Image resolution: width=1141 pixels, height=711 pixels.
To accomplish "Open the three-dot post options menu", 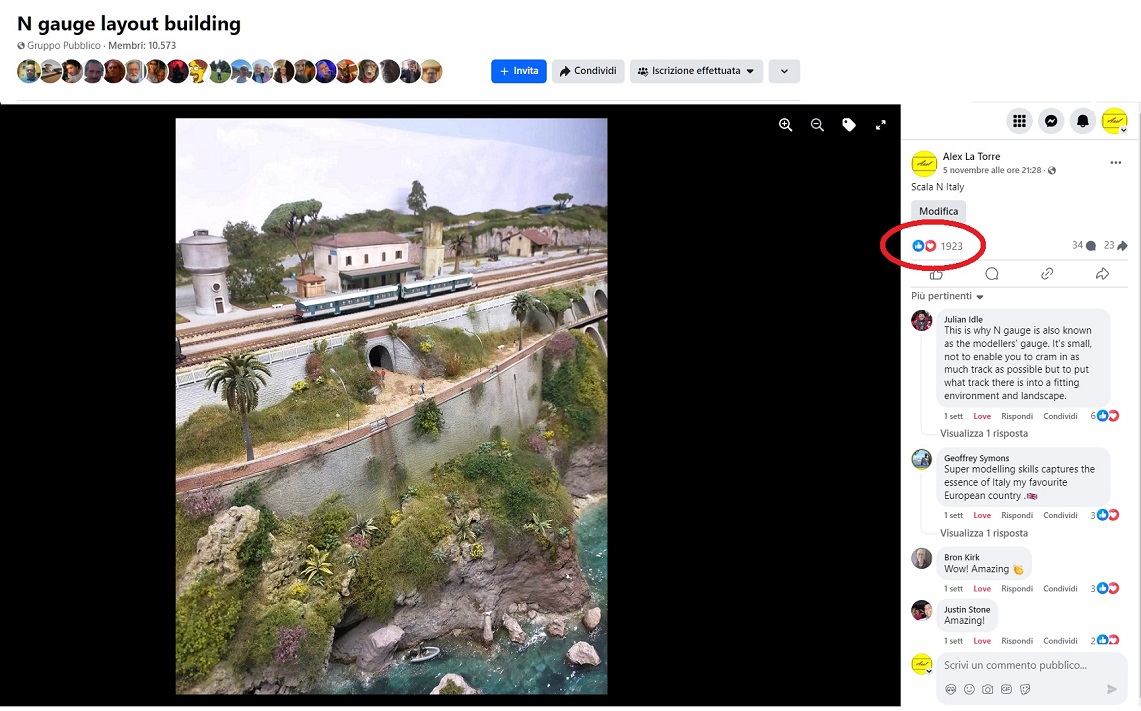I will (1115, 163).
